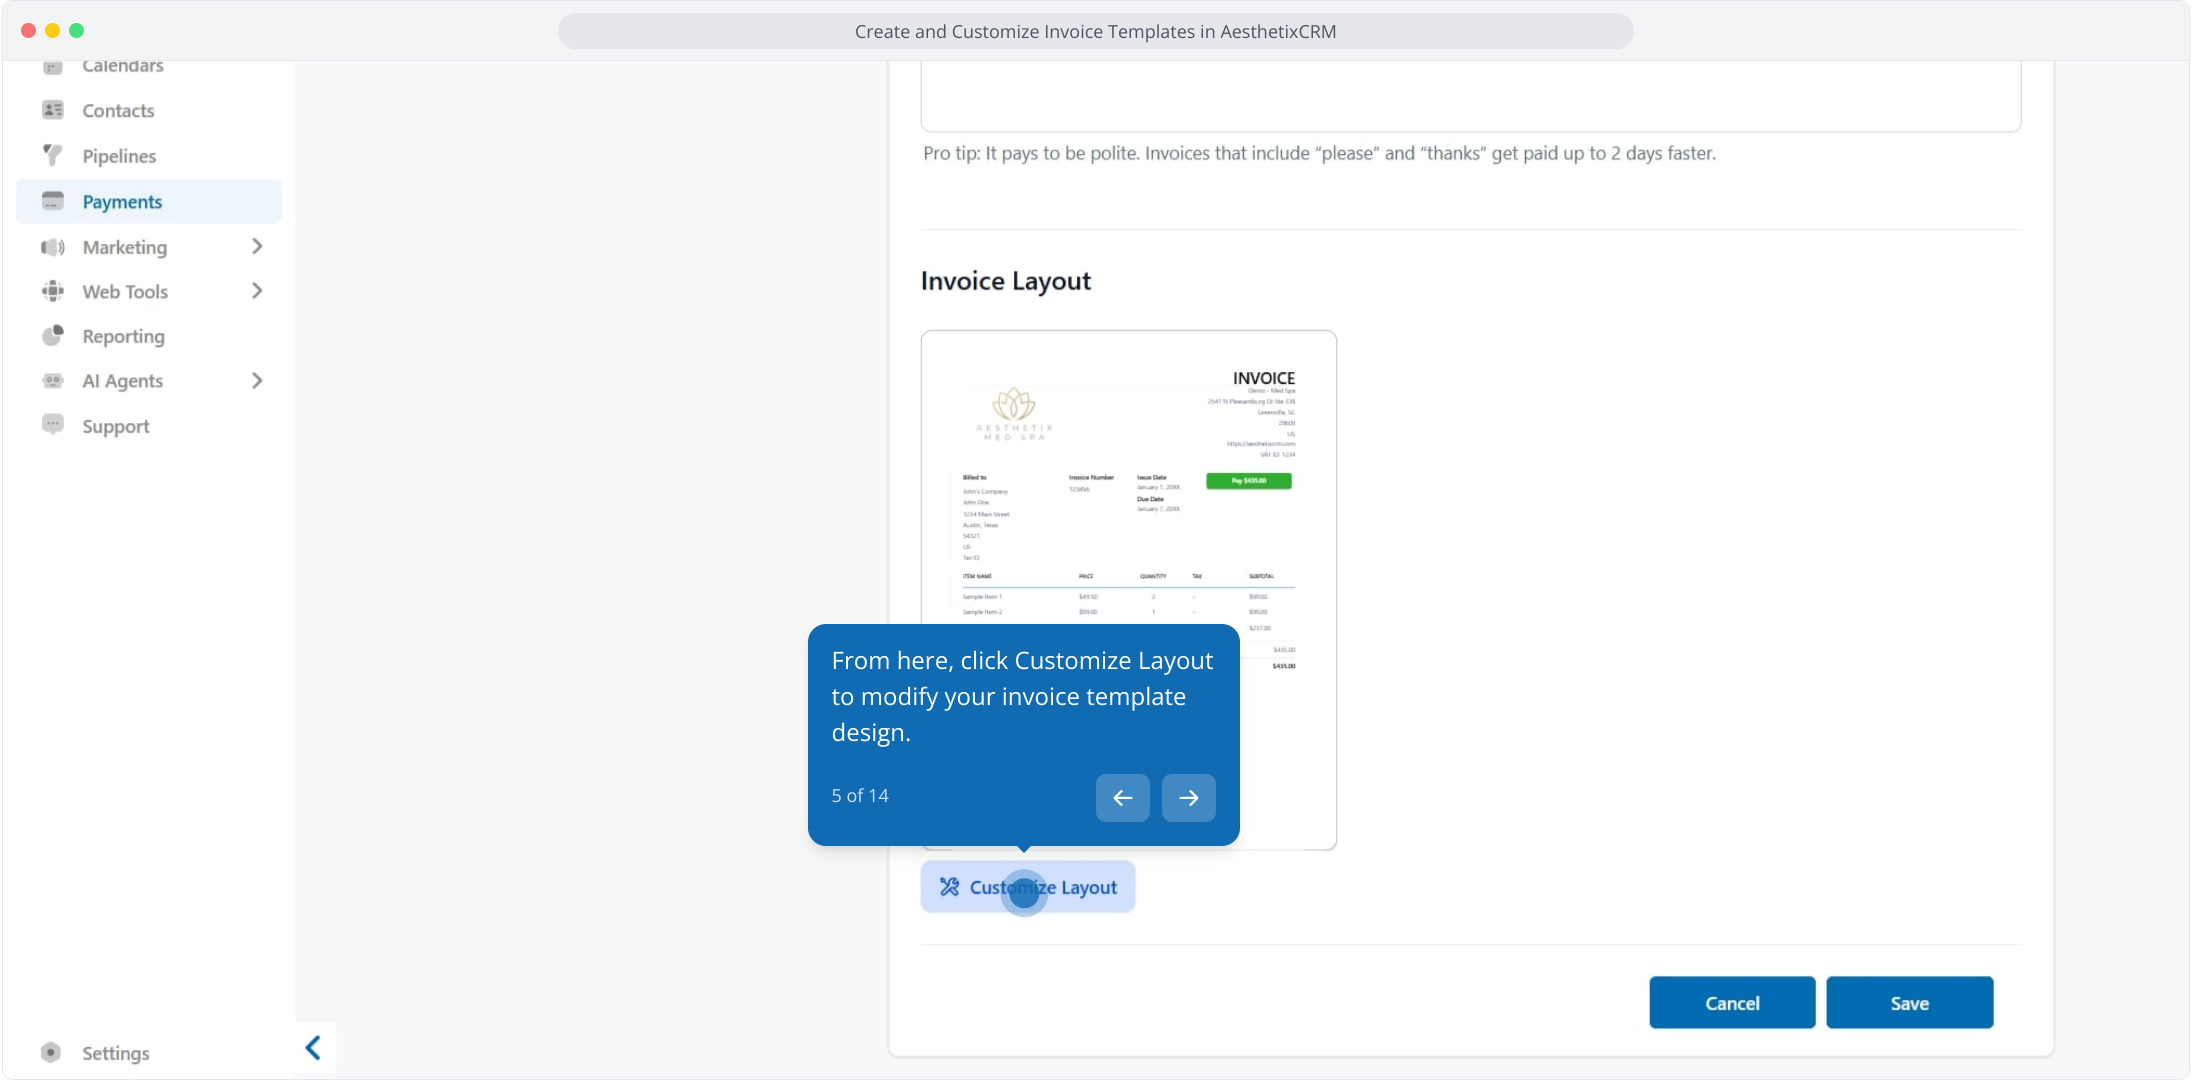Collapse the sidebar with the left chevron

pyautogui.click(x=313, y=1047)
